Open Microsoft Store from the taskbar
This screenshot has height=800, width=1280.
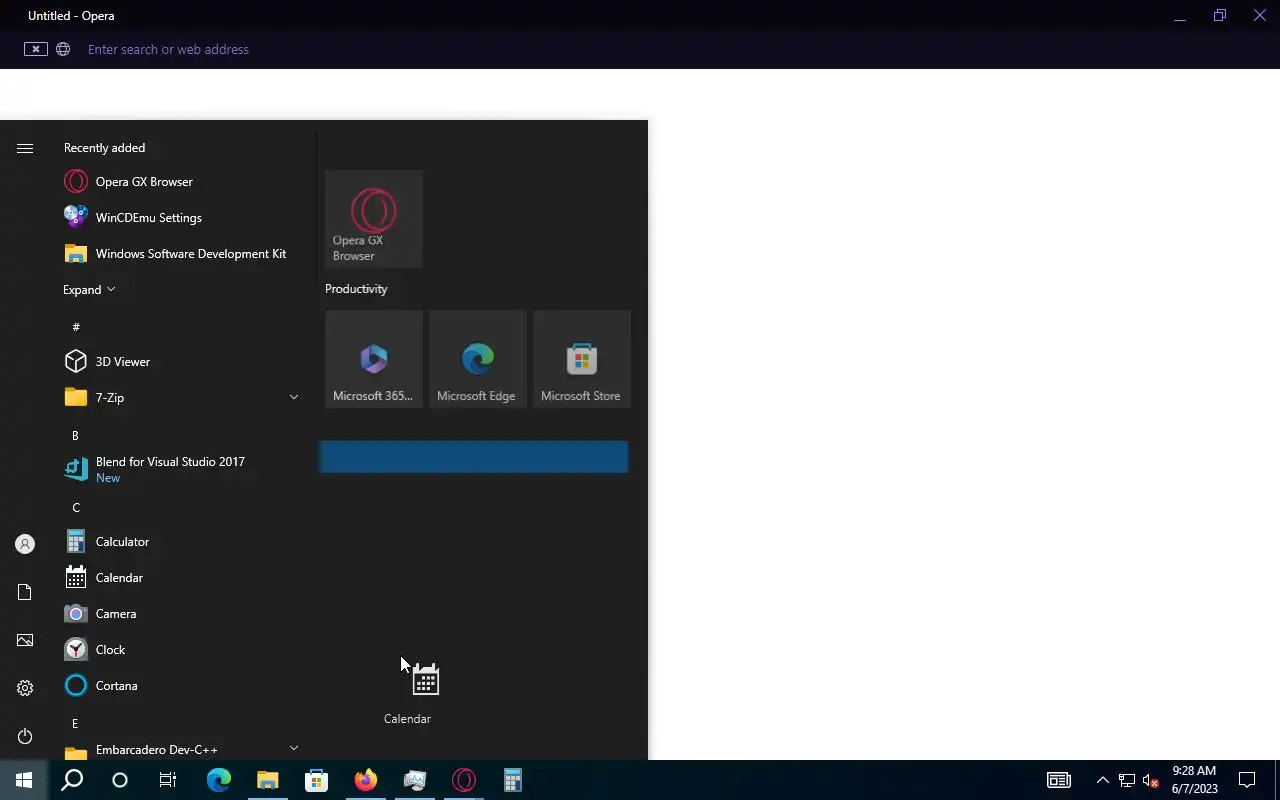pos(316,780)
